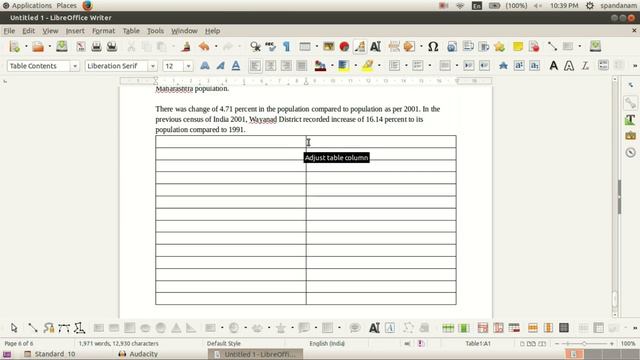Screen dimensions: 640x360
Task: Open Find and Replace binoculars icon
Action: [256, 47]
